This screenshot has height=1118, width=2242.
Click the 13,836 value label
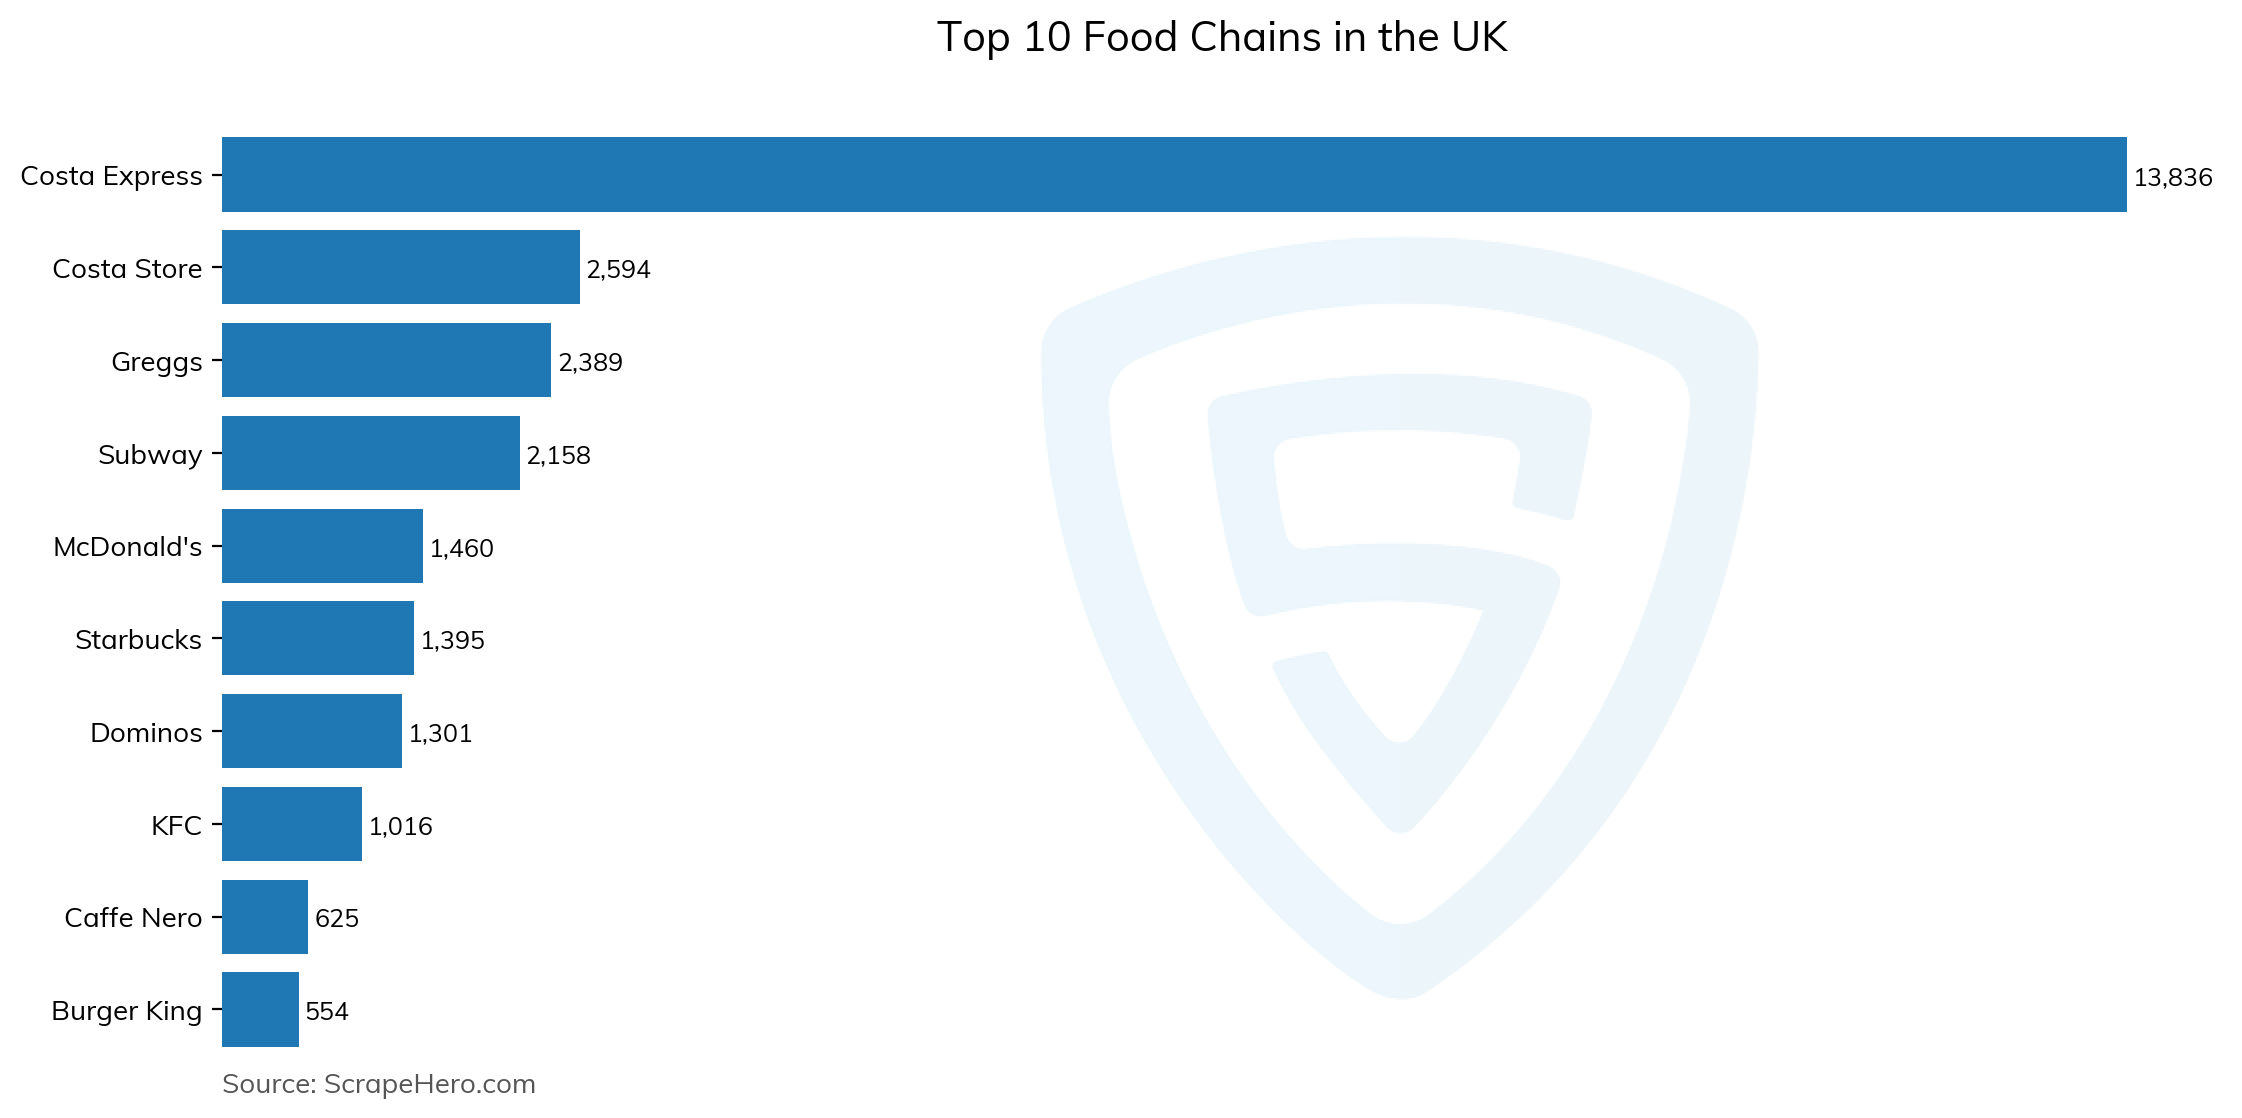(x=2173, y=178)
